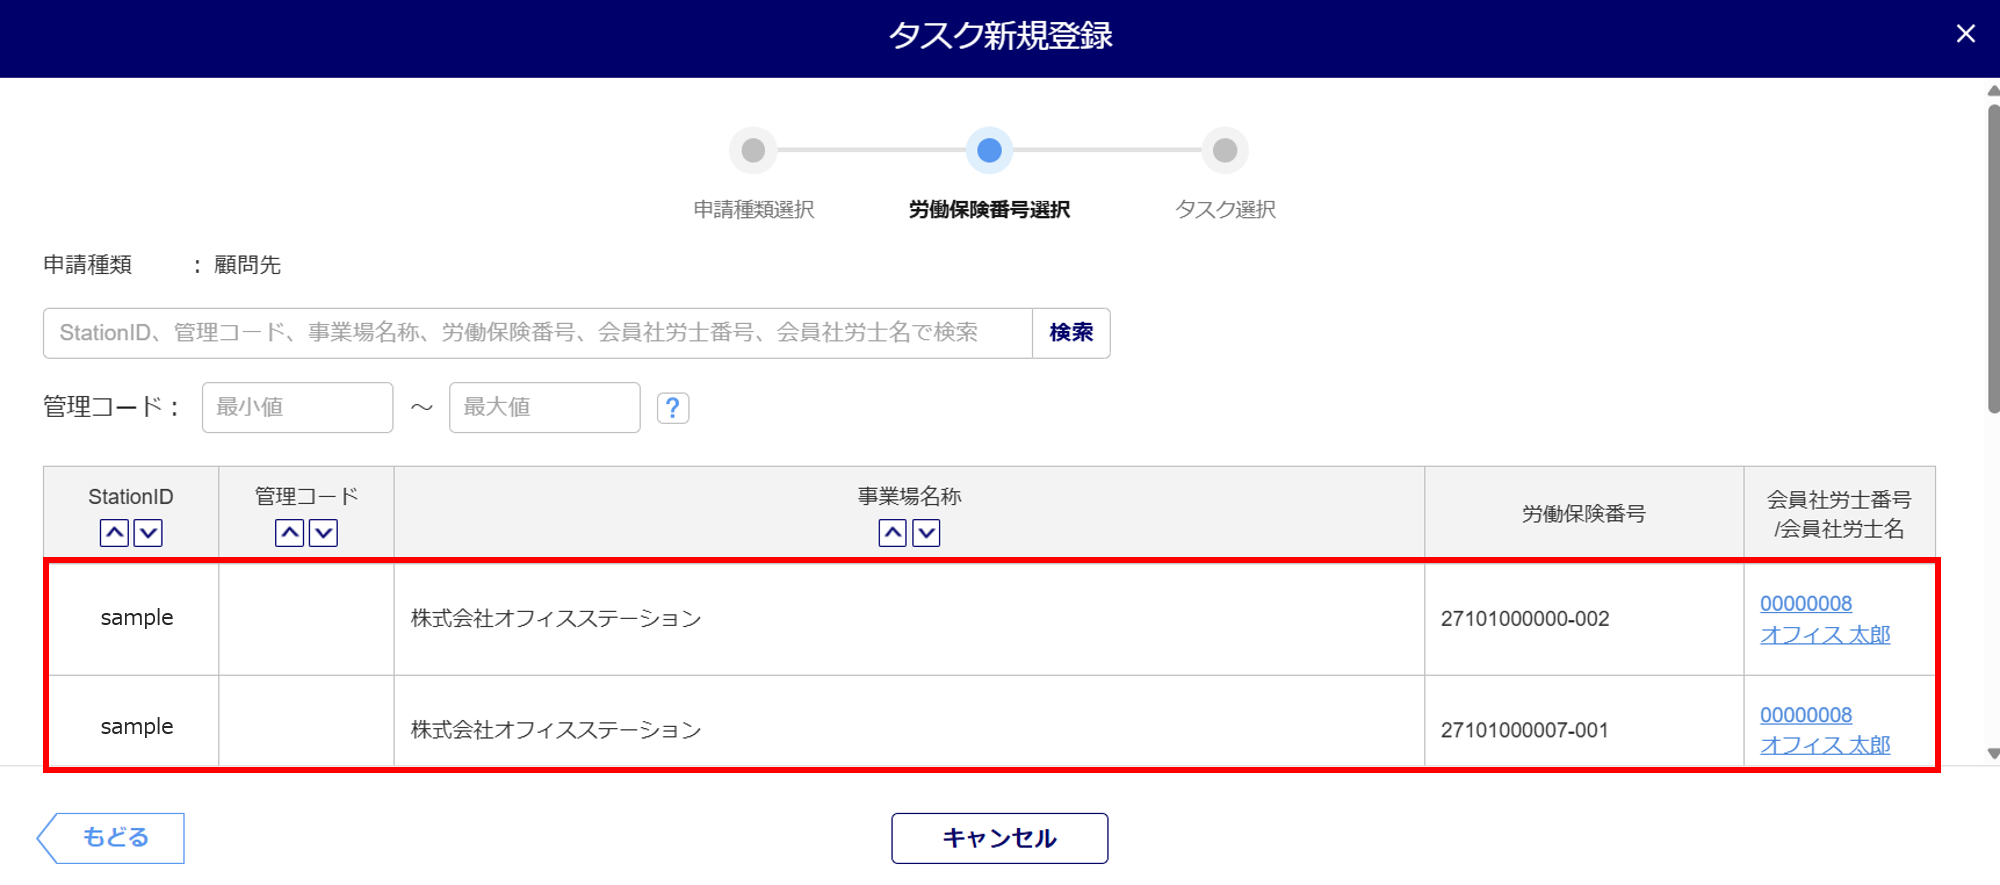Click the 最大値 management code field
The width and height of the screenshot is (2000, 885).
[x=544, y=408]
